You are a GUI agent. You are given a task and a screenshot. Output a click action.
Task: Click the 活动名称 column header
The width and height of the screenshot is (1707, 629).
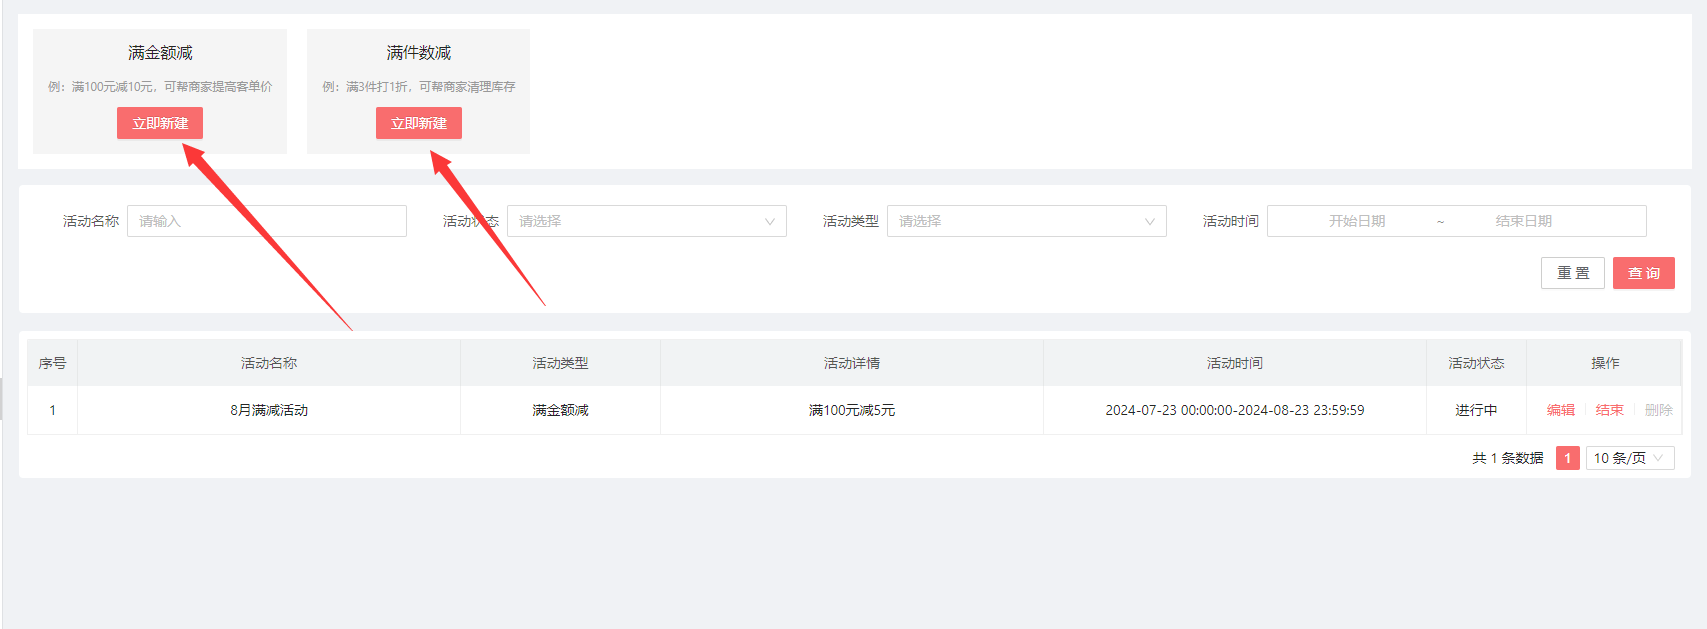pyautogui.click(x=269, y=363)
